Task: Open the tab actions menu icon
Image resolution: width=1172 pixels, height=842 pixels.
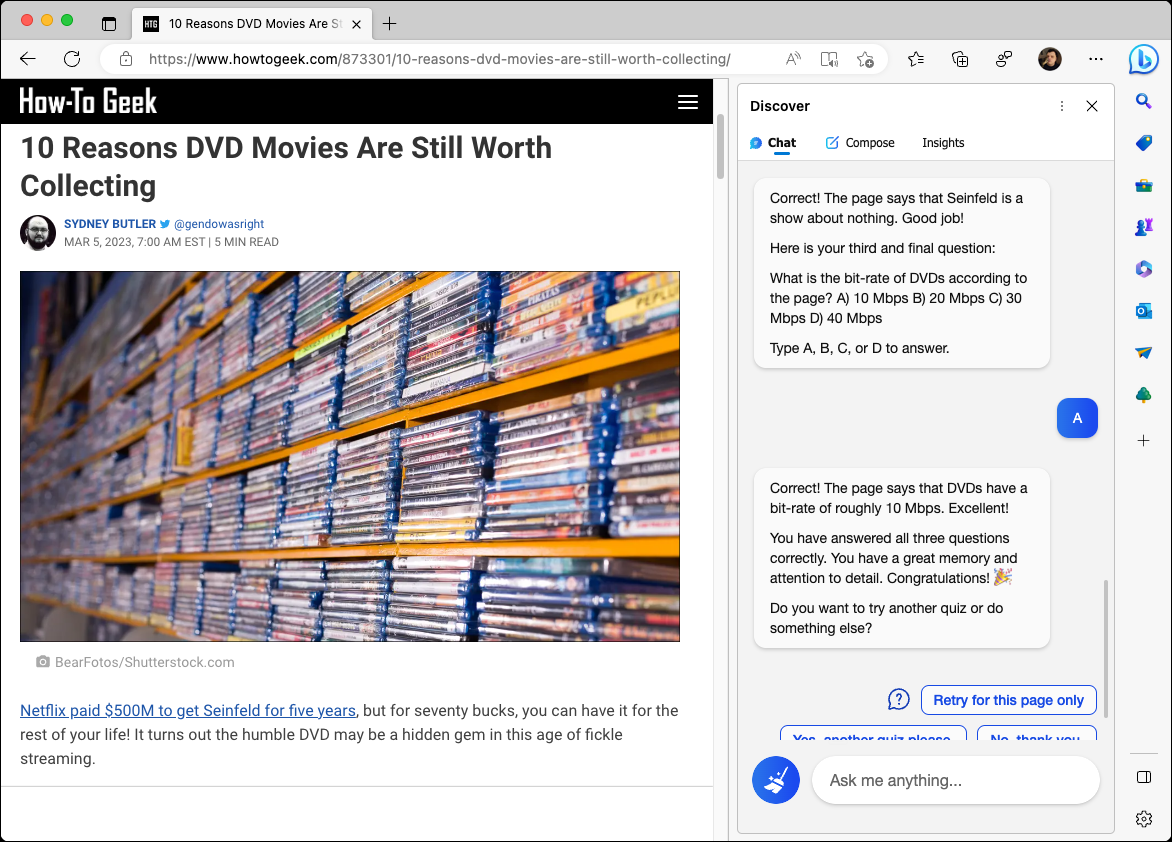Action: click(x=109, y=24)
